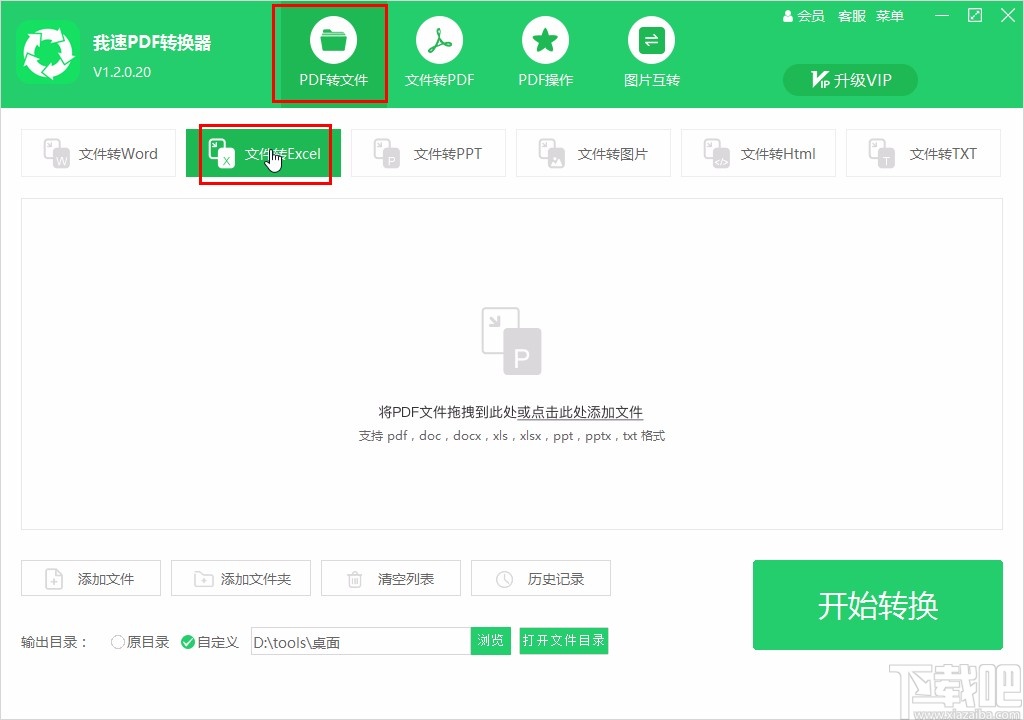Open the PDF操作 star icon
Screen dimensions: 1024x720
544,52
